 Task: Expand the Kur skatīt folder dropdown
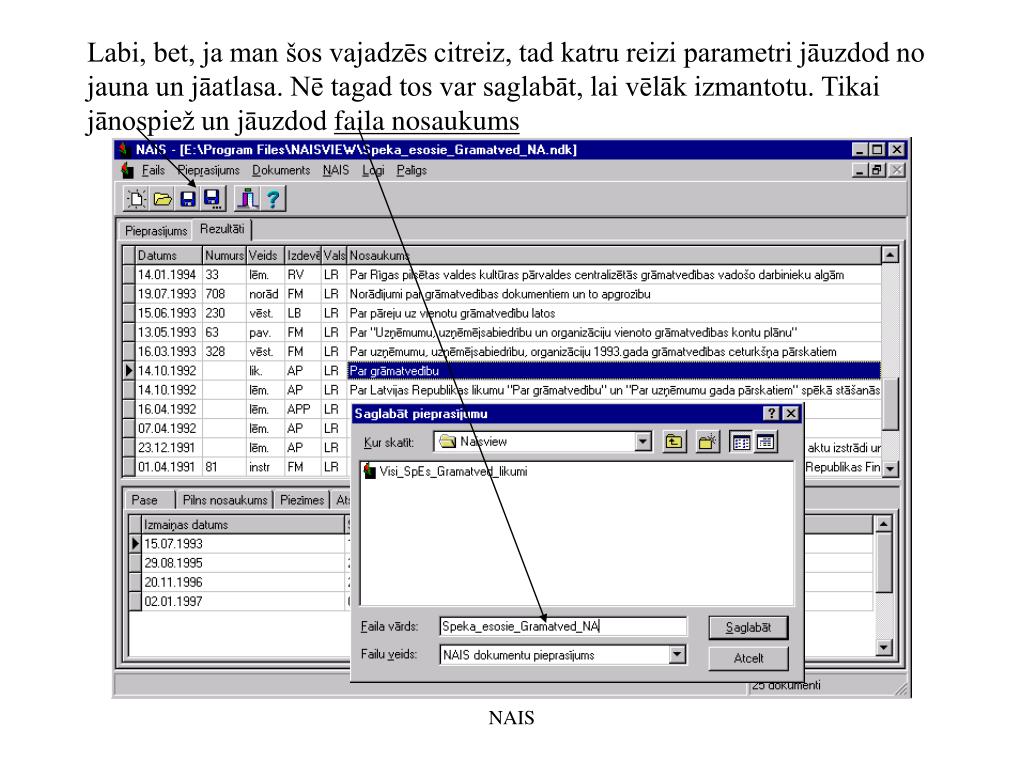643,442
